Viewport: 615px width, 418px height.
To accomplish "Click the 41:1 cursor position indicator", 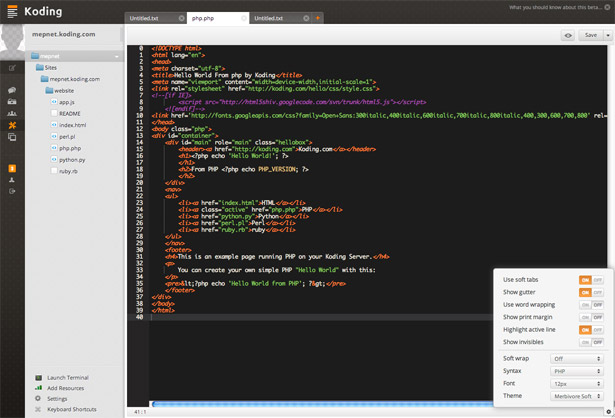I will click(x=140, y=412).
